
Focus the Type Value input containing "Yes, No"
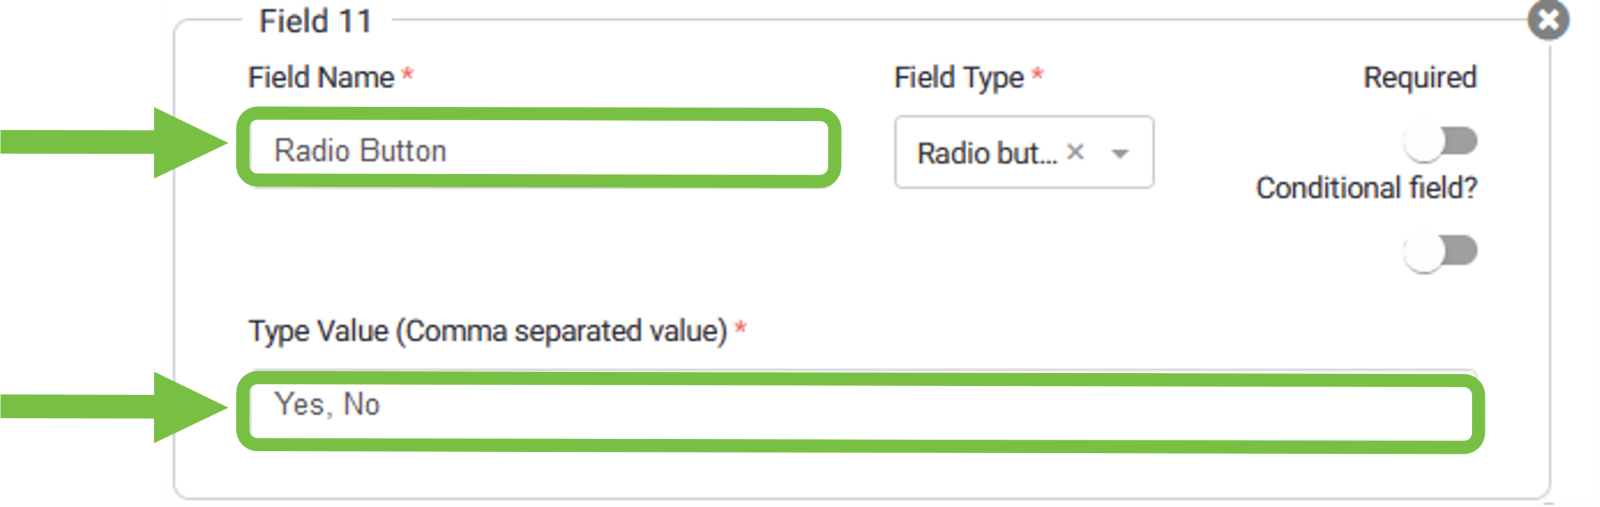click(860, 406)
